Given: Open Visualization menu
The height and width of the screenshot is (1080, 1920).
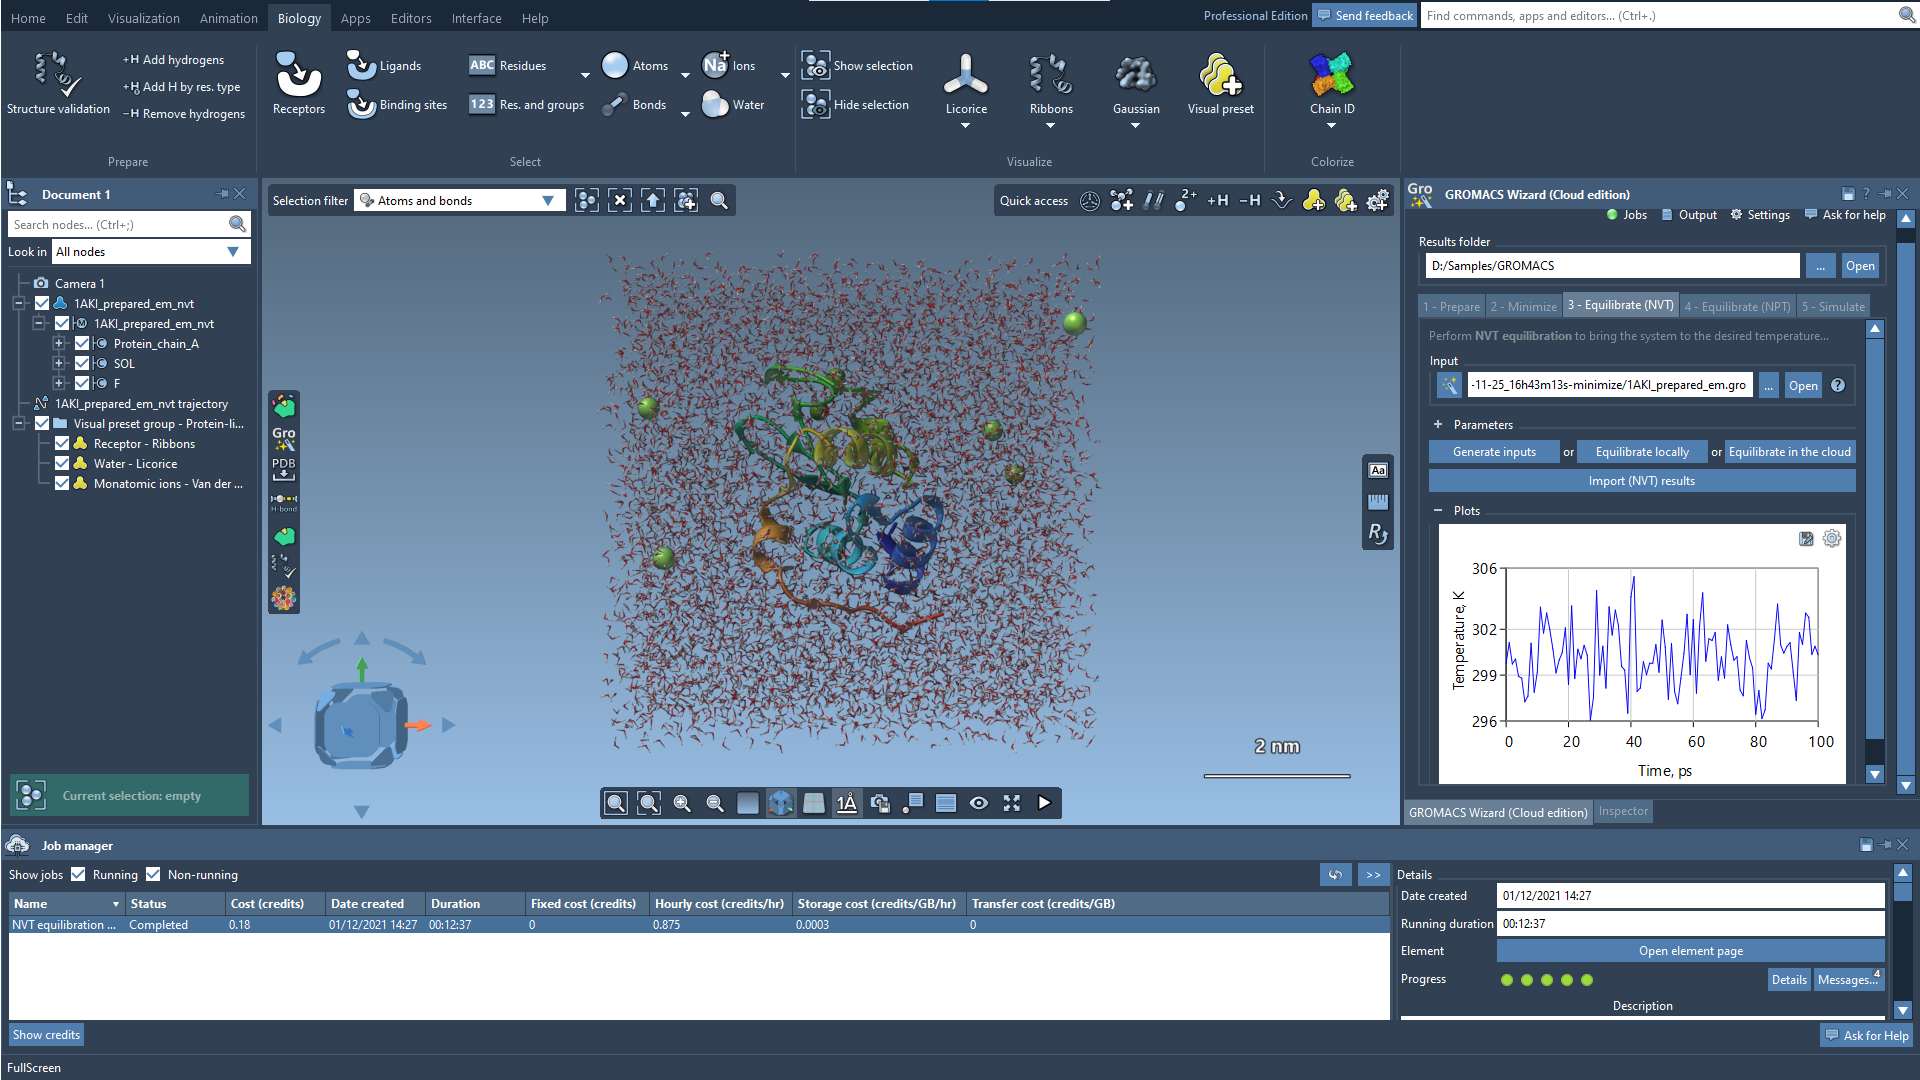Looking at the screenshot, I should [x=144, y=18].
